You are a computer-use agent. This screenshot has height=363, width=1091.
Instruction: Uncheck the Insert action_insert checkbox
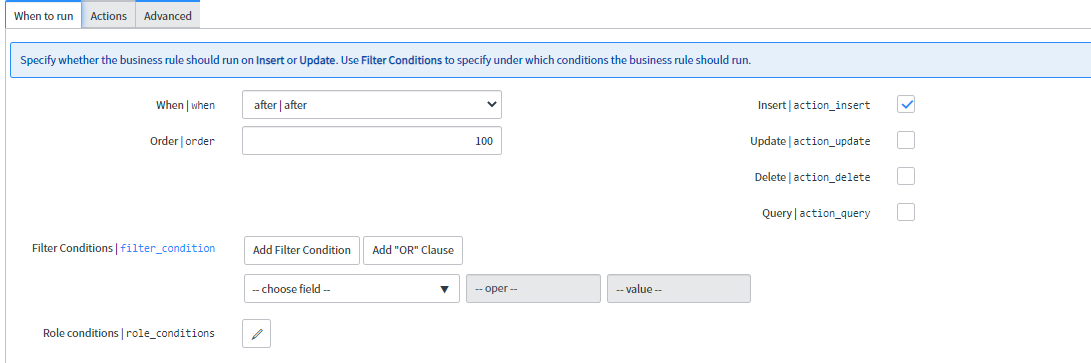pos(906,105)
